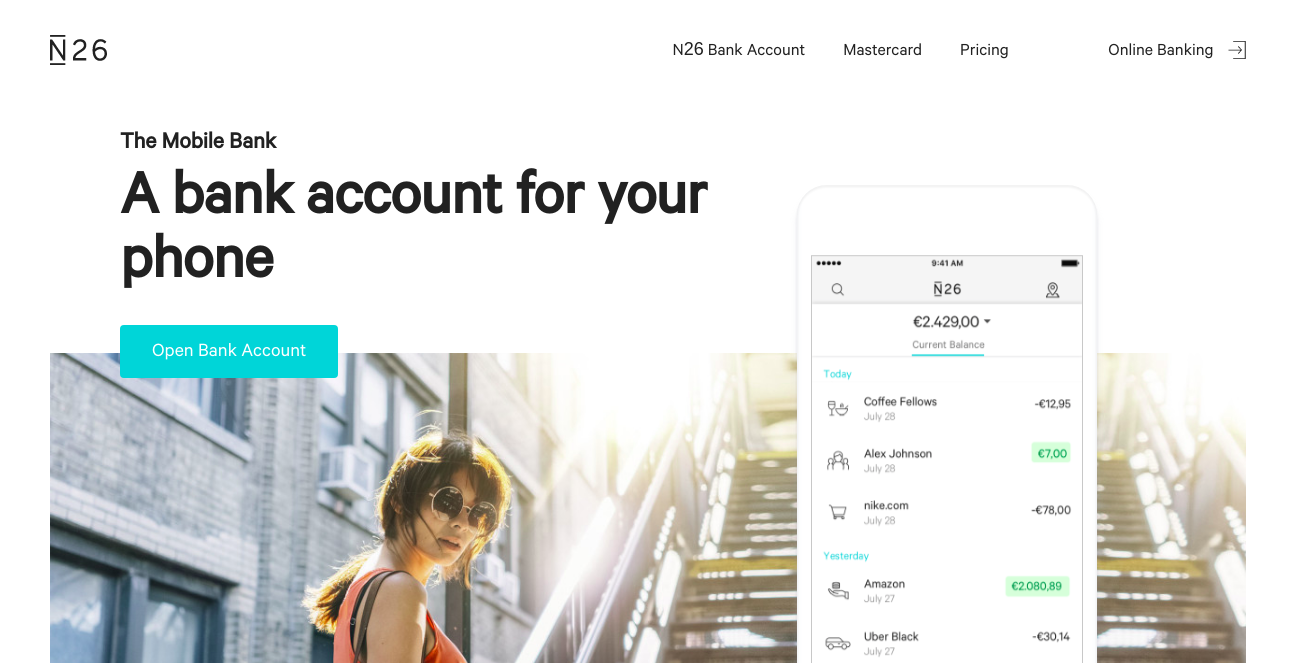Open the N26 Bank Account menu item

click(738, 50)
